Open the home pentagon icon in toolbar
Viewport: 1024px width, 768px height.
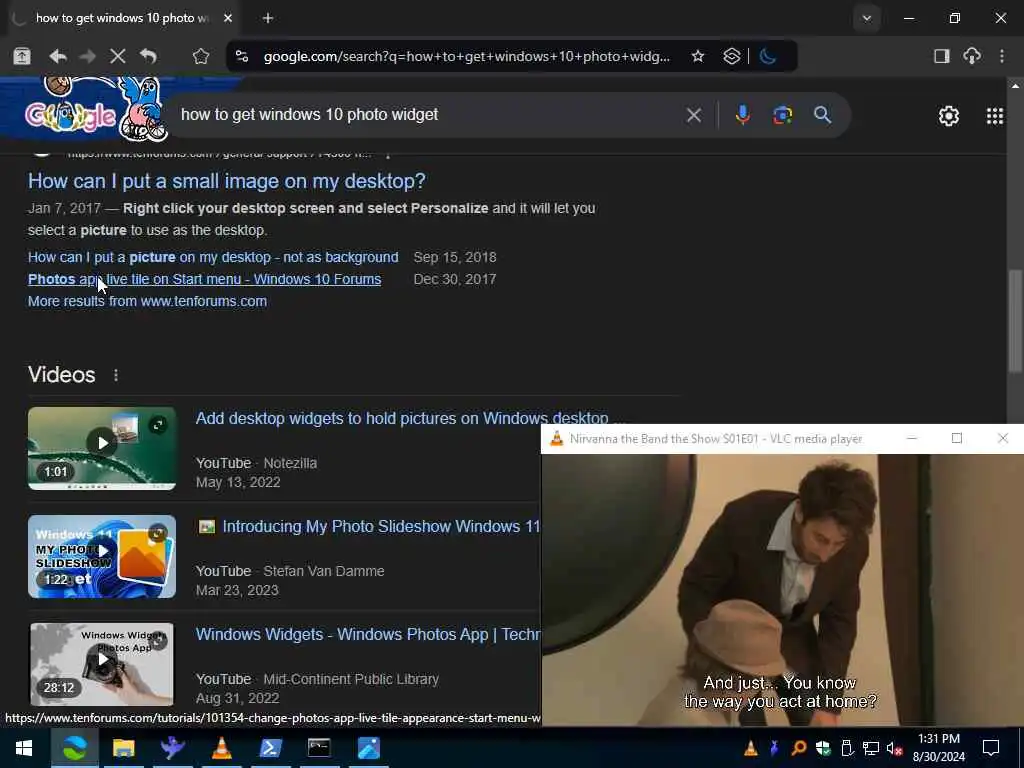(x=200, y=56)
